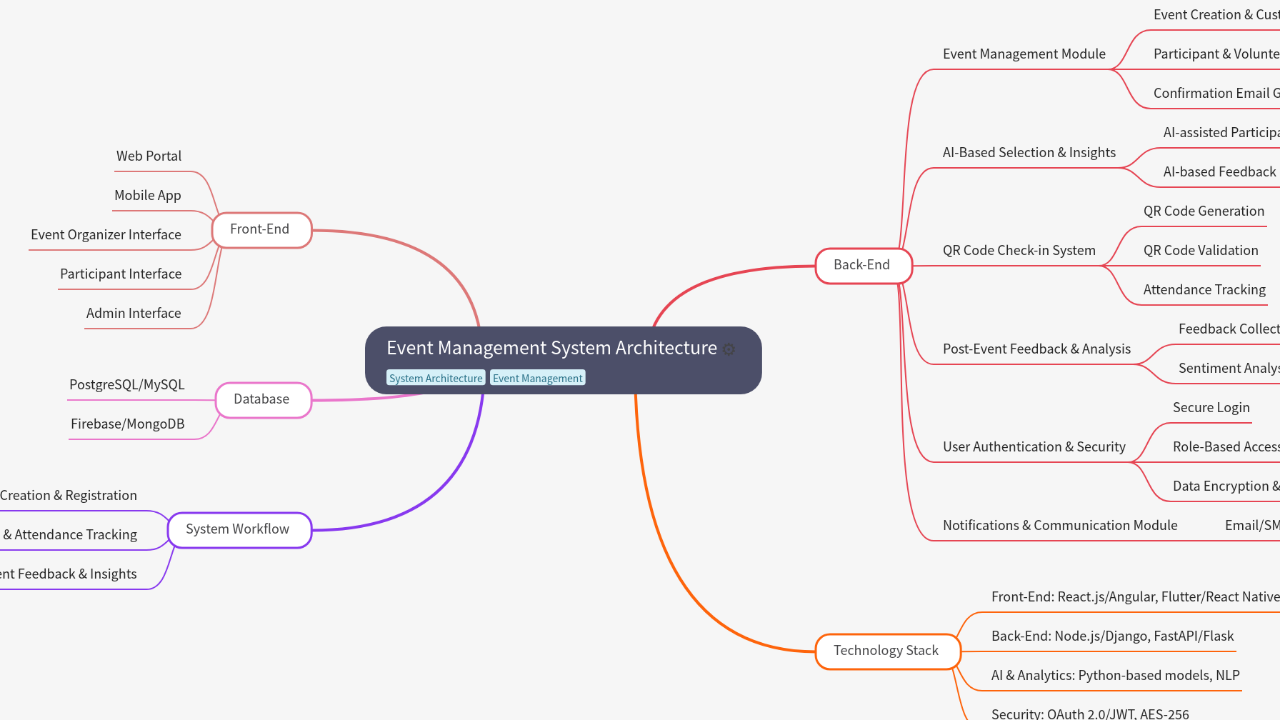
Task: Click the Notifications & Communication Module branch
Action: click(x=1060, y=525)
